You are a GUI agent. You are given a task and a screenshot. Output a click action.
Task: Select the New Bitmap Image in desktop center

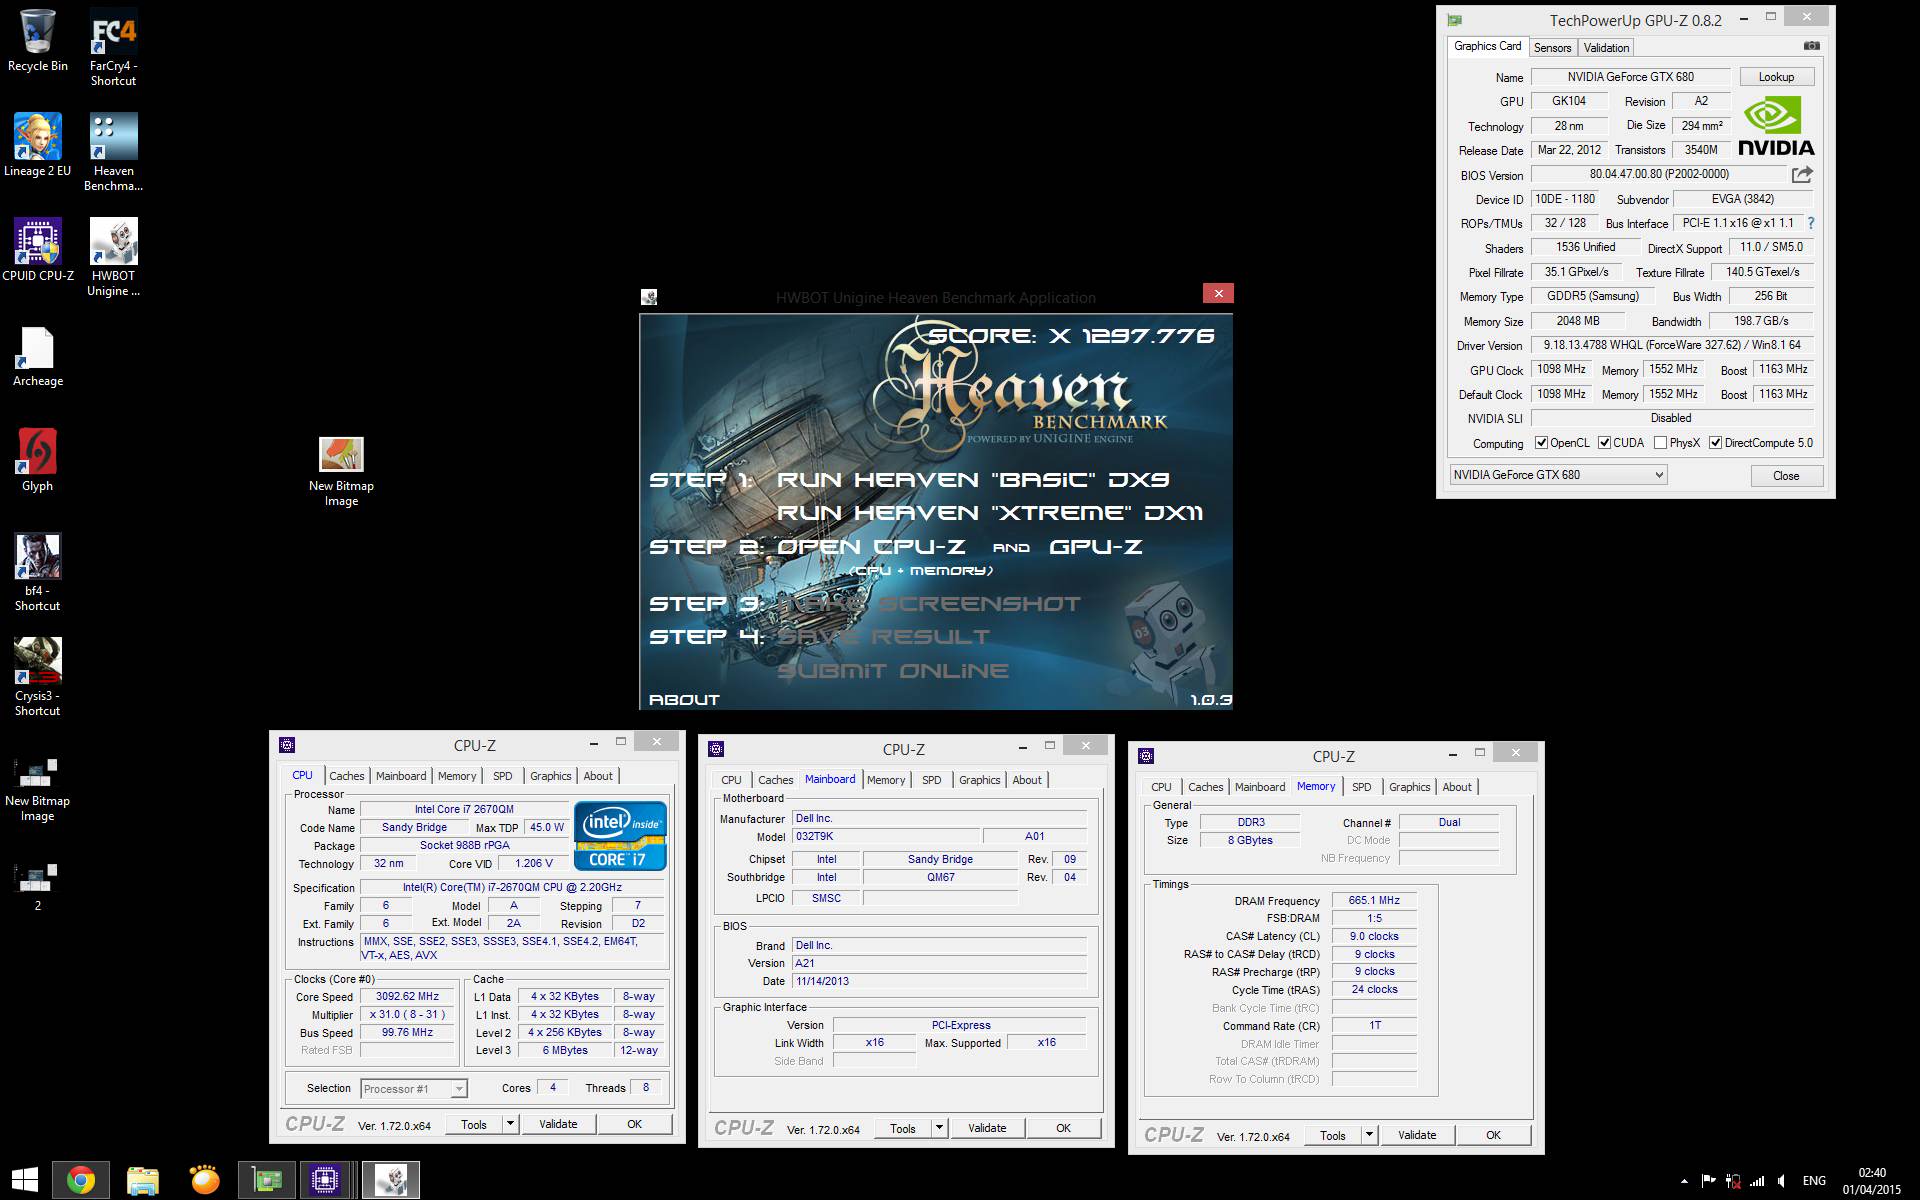coord(341,472)
